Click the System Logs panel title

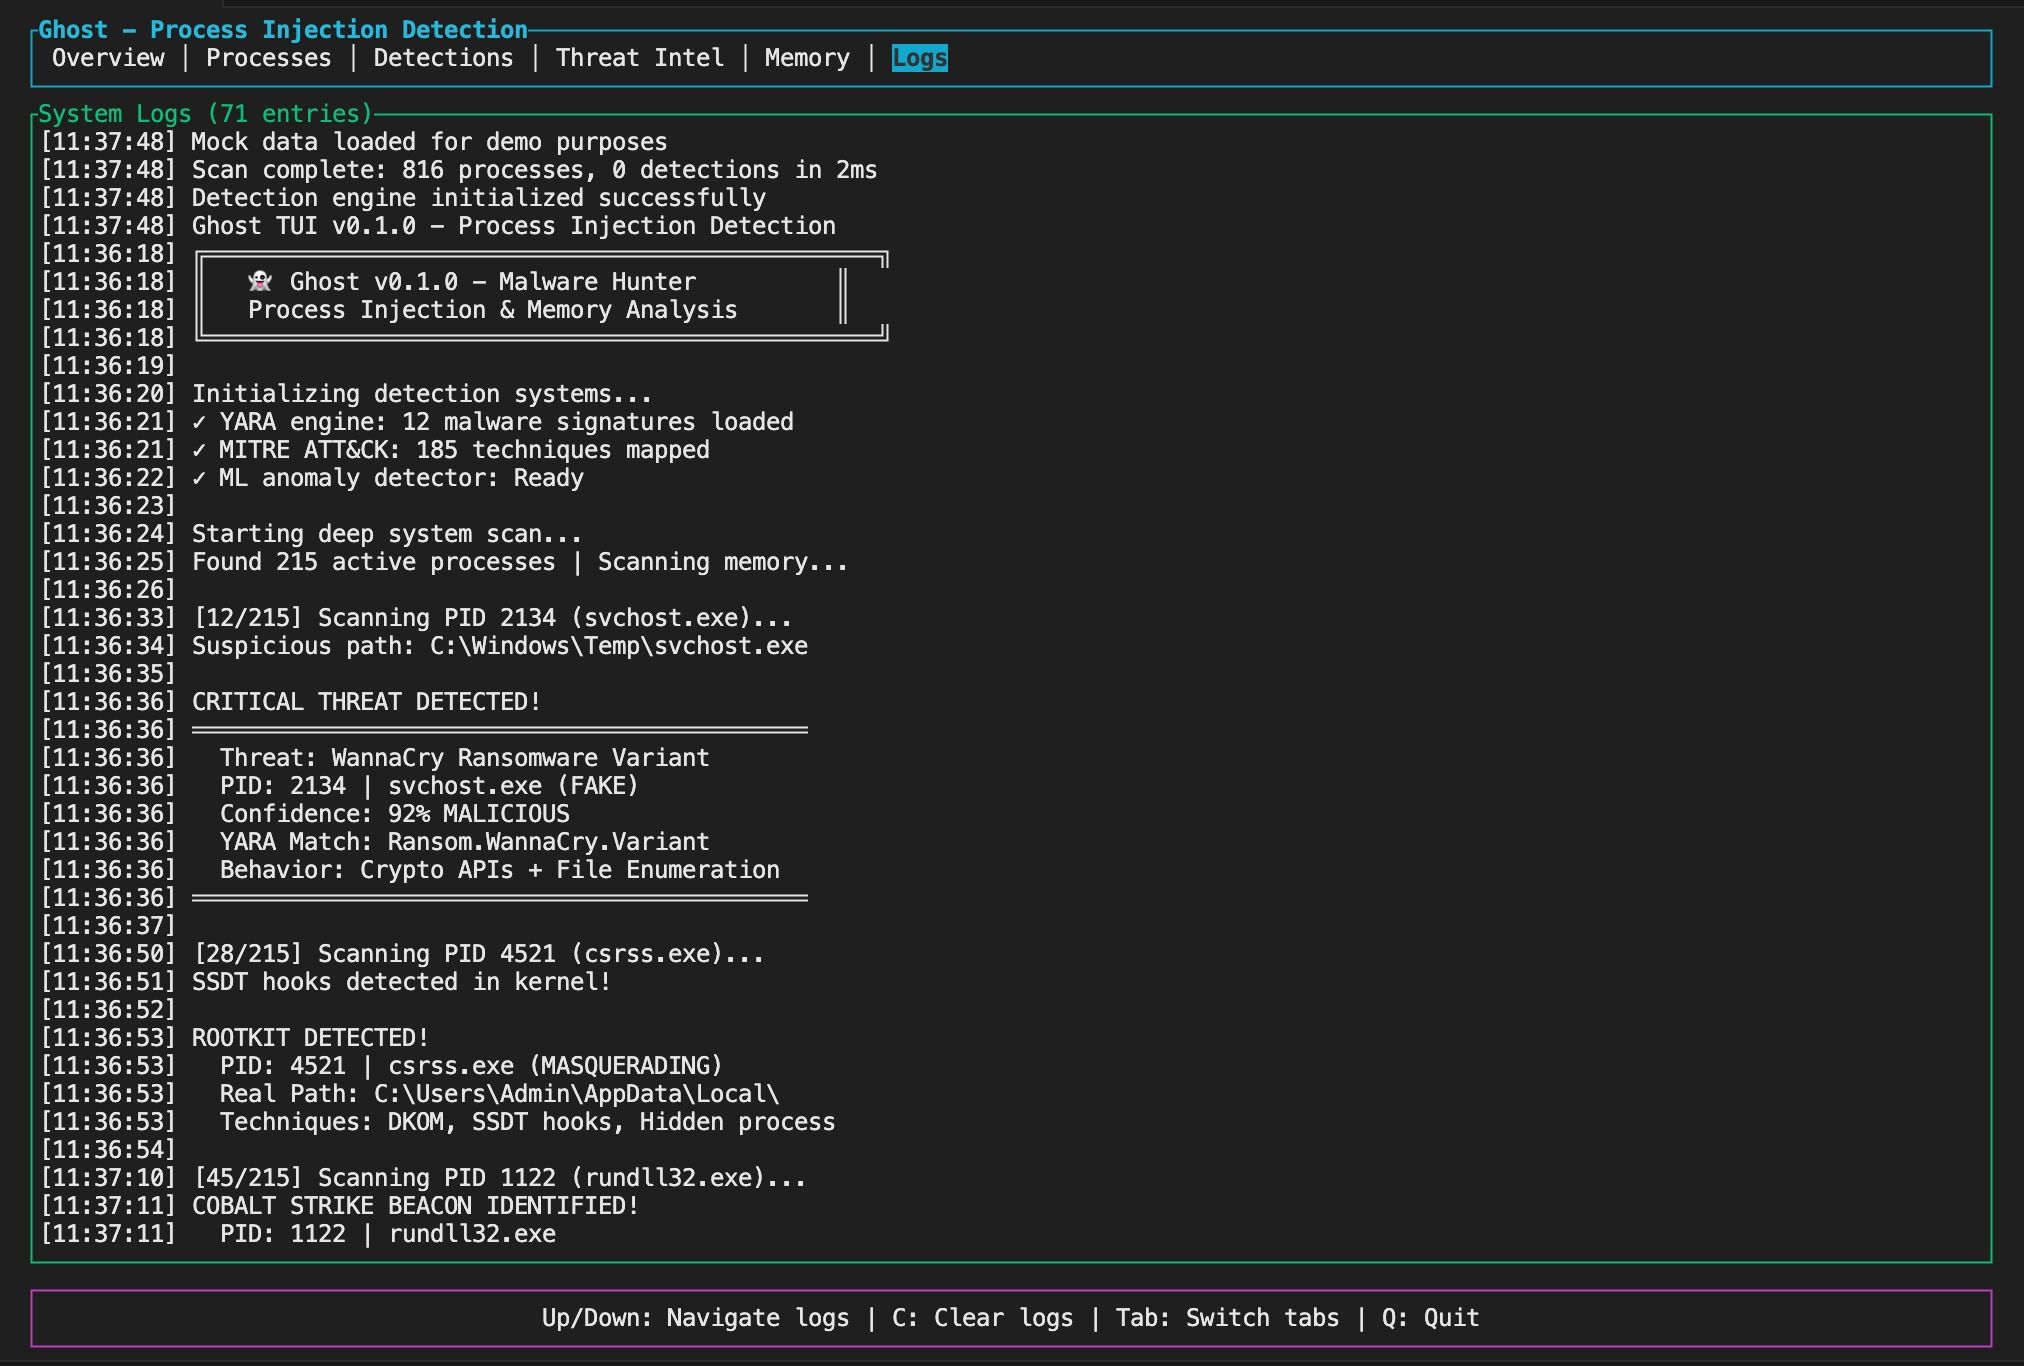pos(204,113)
